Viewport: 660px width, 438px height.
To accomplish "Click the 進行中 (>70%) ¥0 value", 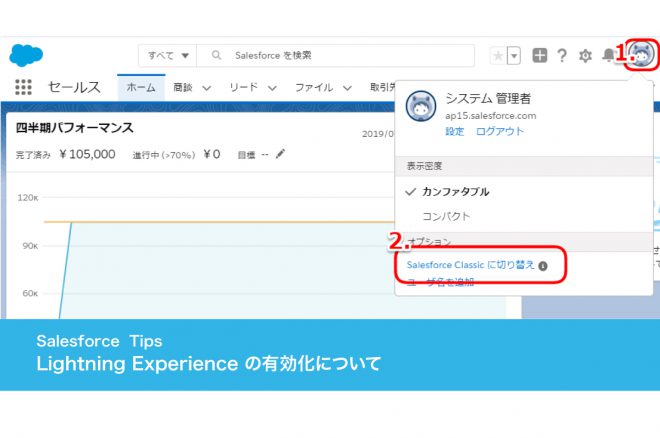I will tap(211, 154).
